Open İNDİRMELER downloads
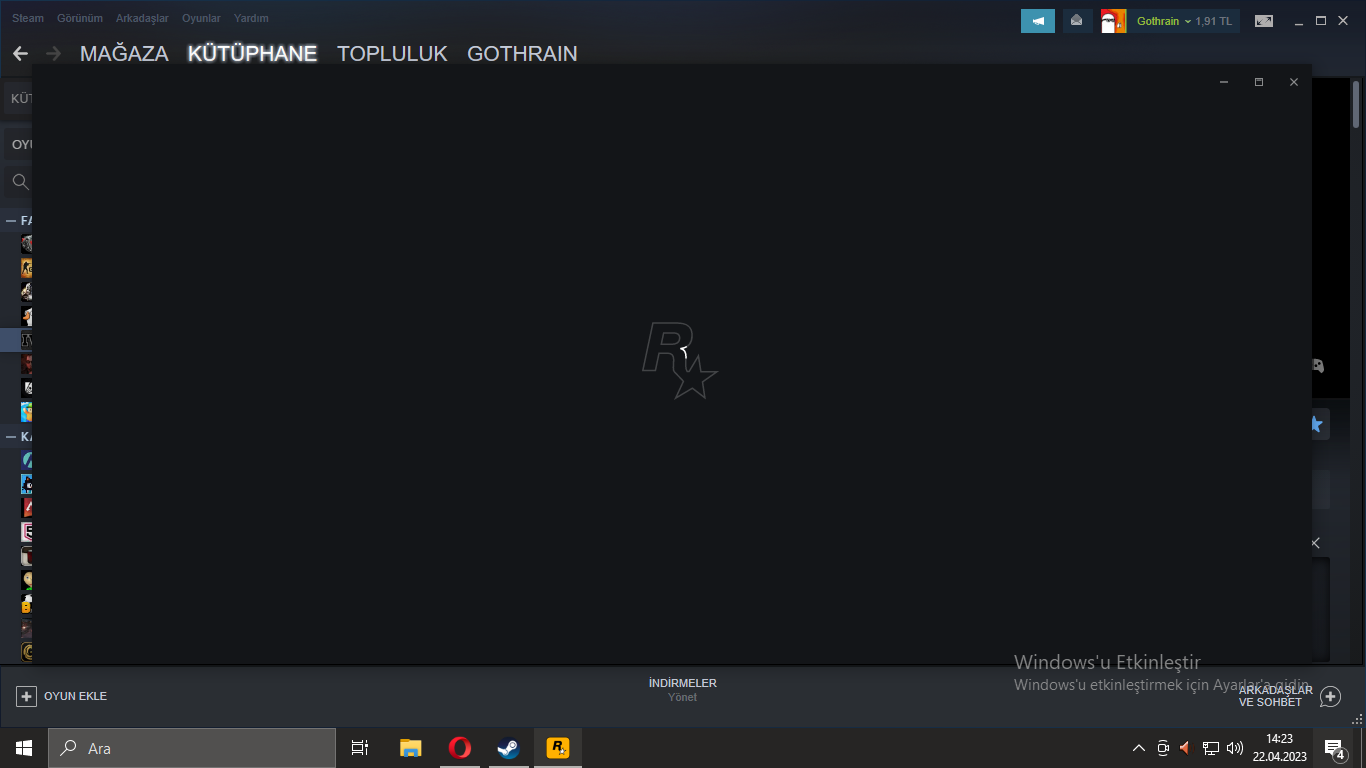This screenshot has height=768, width=1366. click(683, 683)
